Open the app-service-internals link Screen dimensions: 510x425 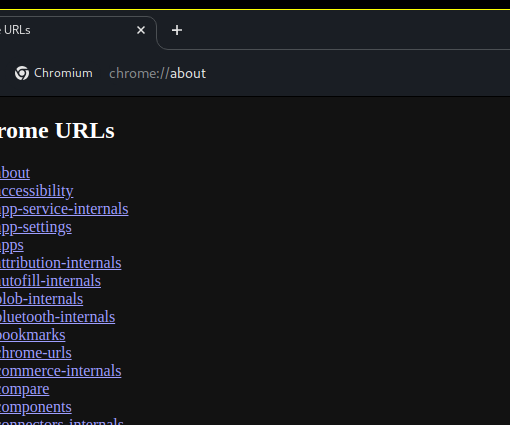coord(64,209)
